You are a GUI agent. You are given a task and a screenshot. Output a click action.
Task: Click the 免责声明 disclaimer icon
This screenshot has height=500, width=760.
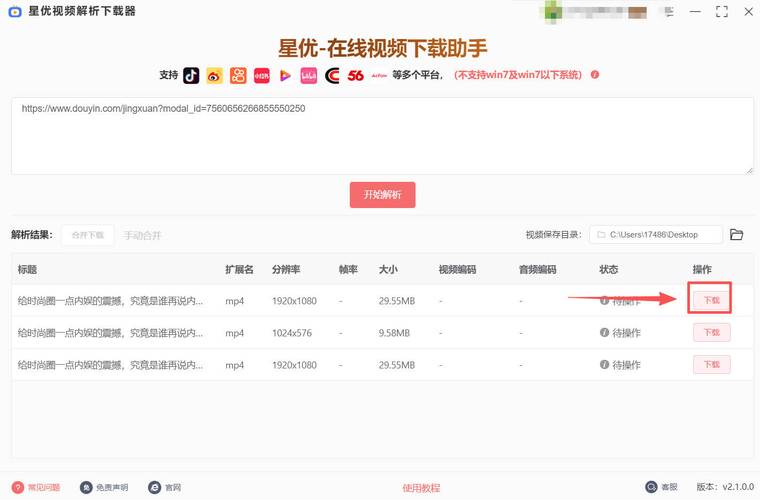tap(86, 487)
